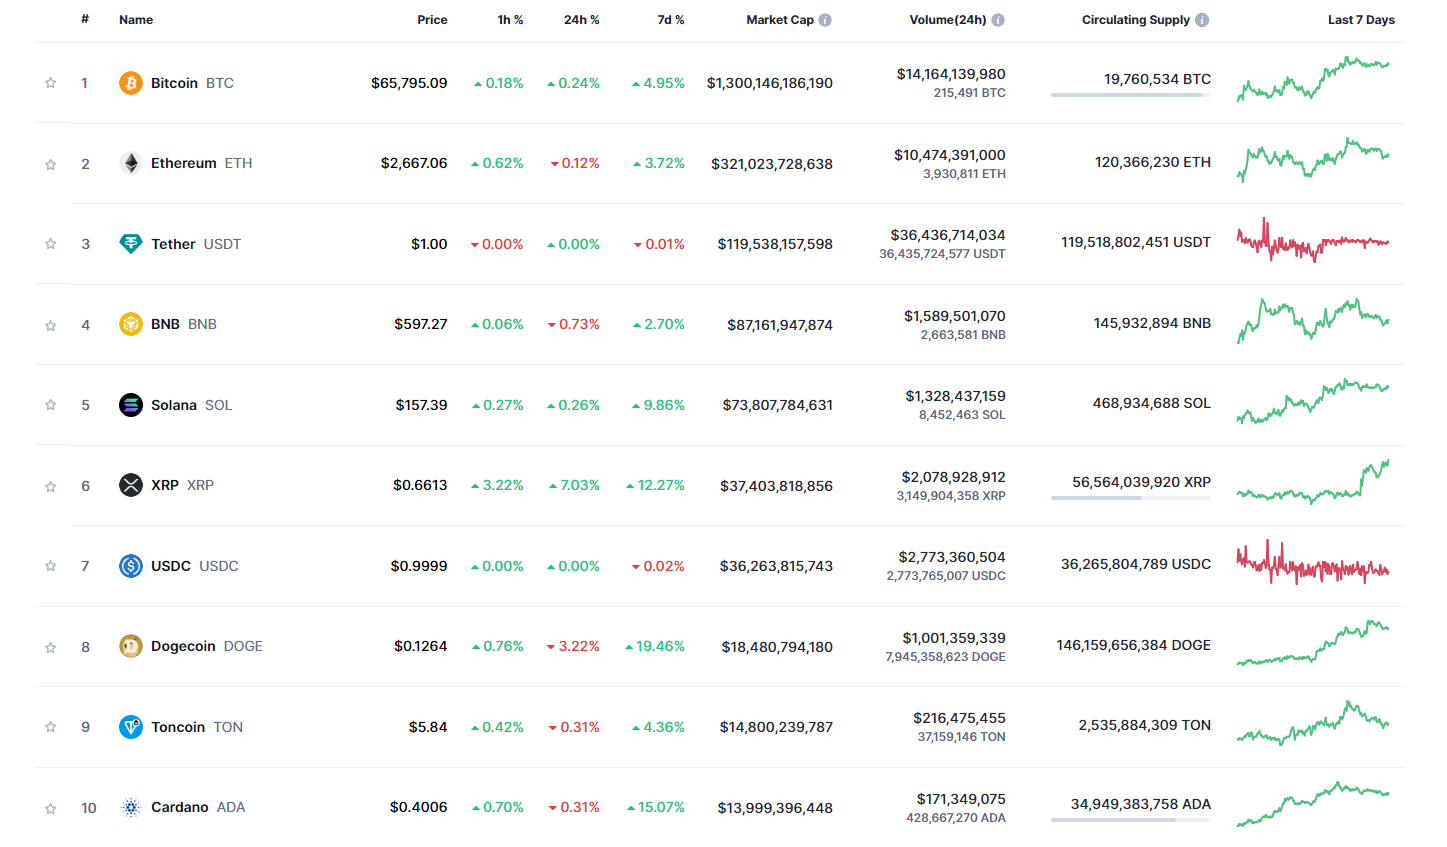Click the USDC coin logo

pyautogui.click(x=131, y=566)
